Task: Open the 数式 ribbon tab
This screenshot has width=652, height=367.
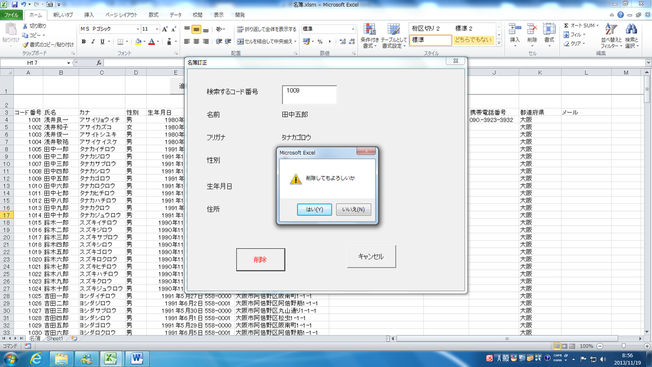Action: (x=153, y=15)
